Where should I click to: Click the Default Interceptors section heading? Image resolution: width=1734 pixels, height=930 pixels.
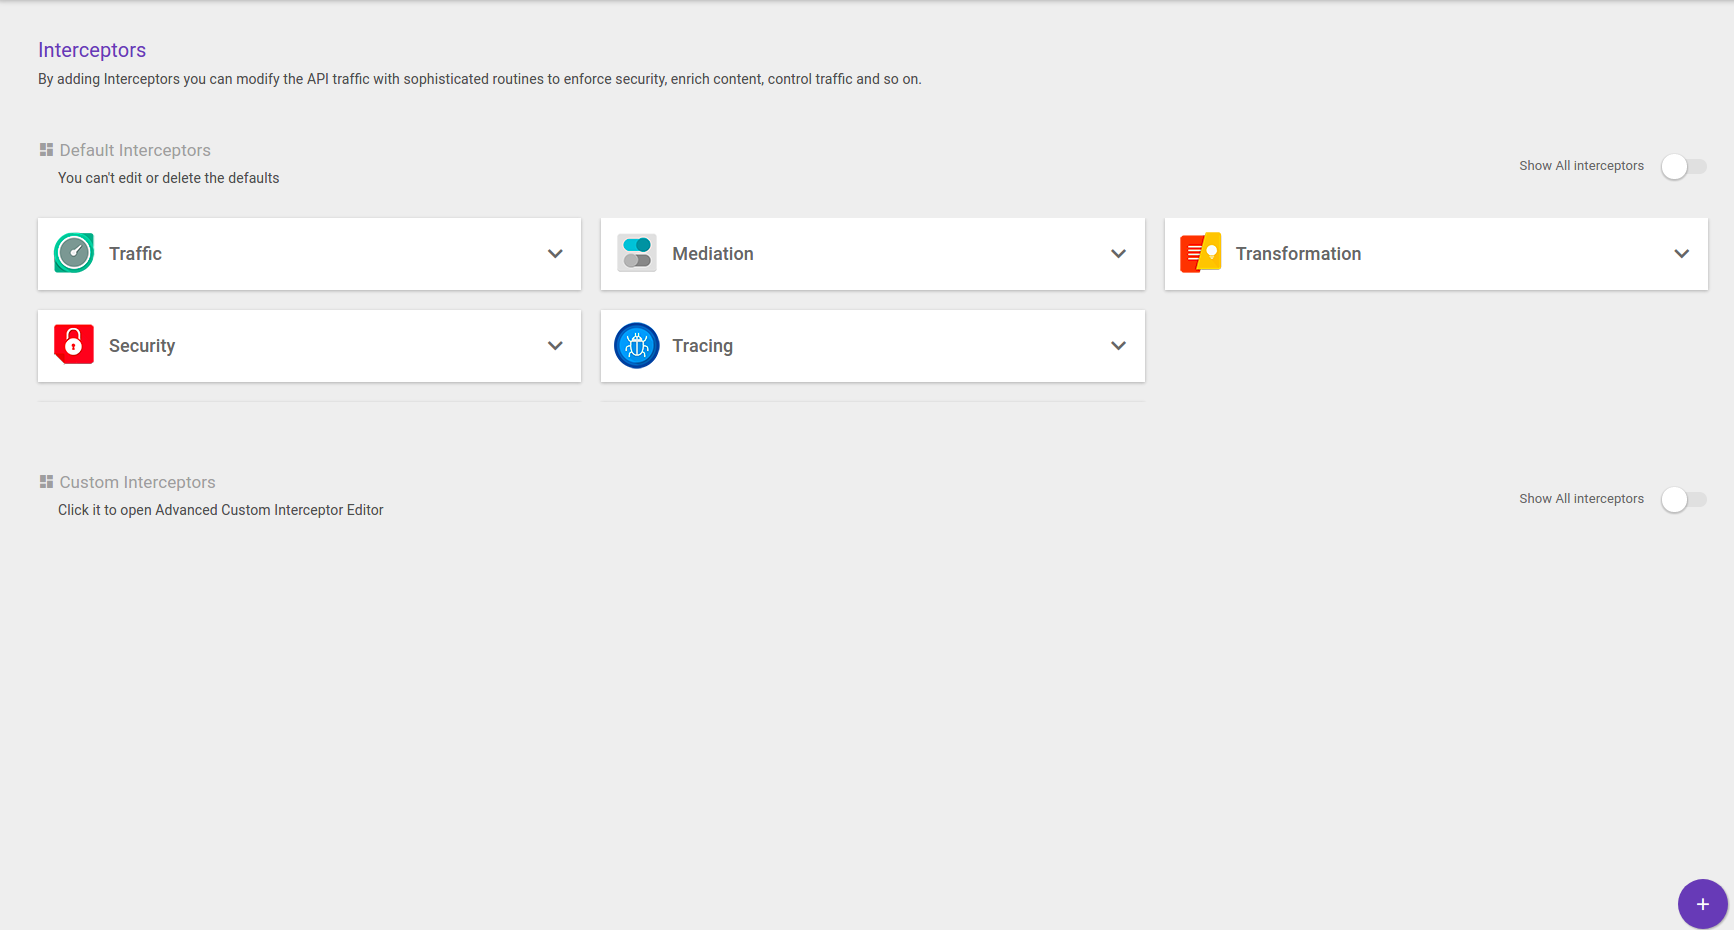point(135,150)
